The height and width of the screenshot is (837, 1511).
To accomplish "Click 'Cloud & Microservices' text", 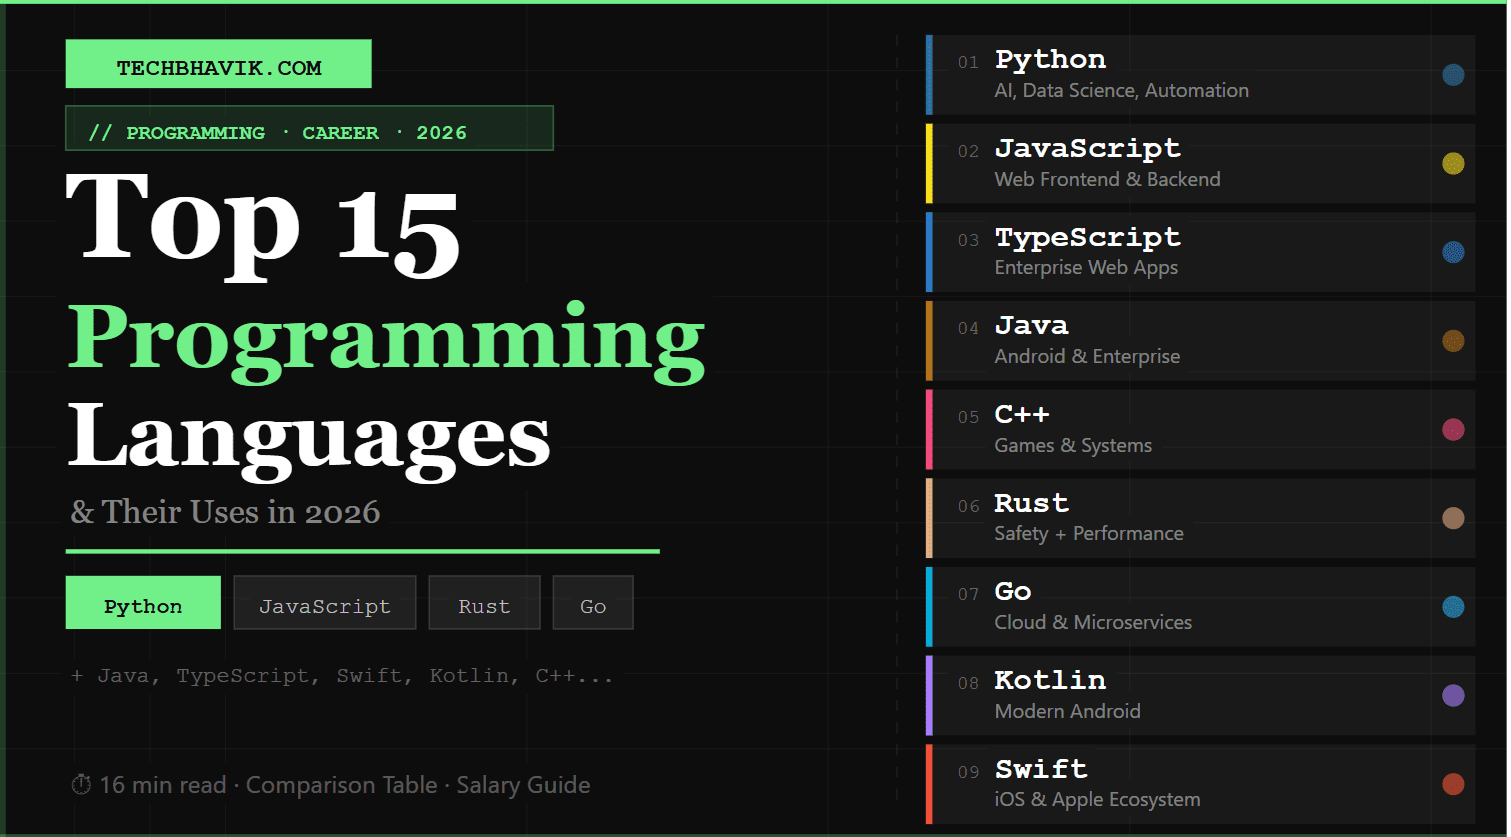I will pyautogui.click(x=1093, y=622).
